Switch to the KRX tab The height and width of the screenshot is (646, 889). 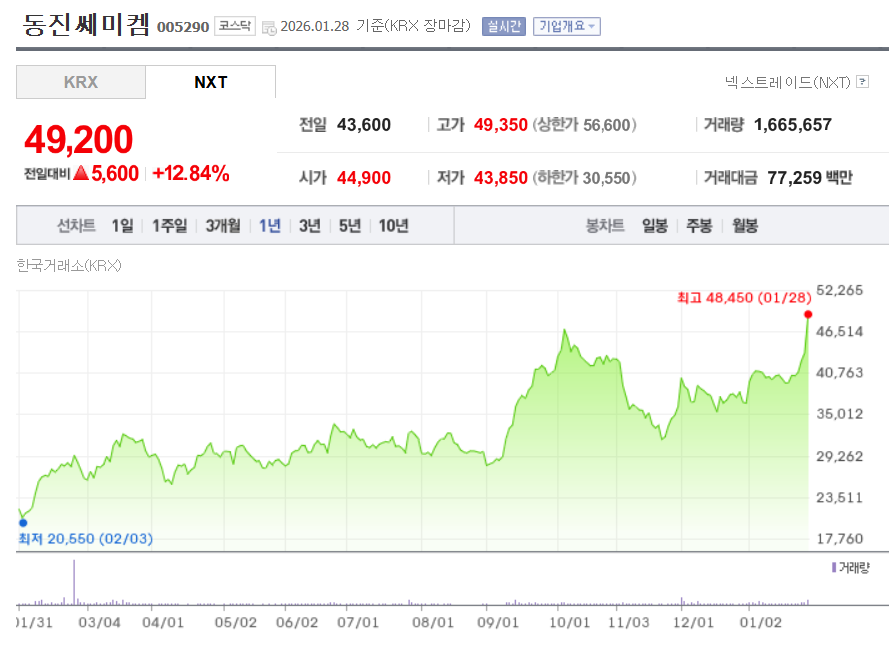[81, 82]
